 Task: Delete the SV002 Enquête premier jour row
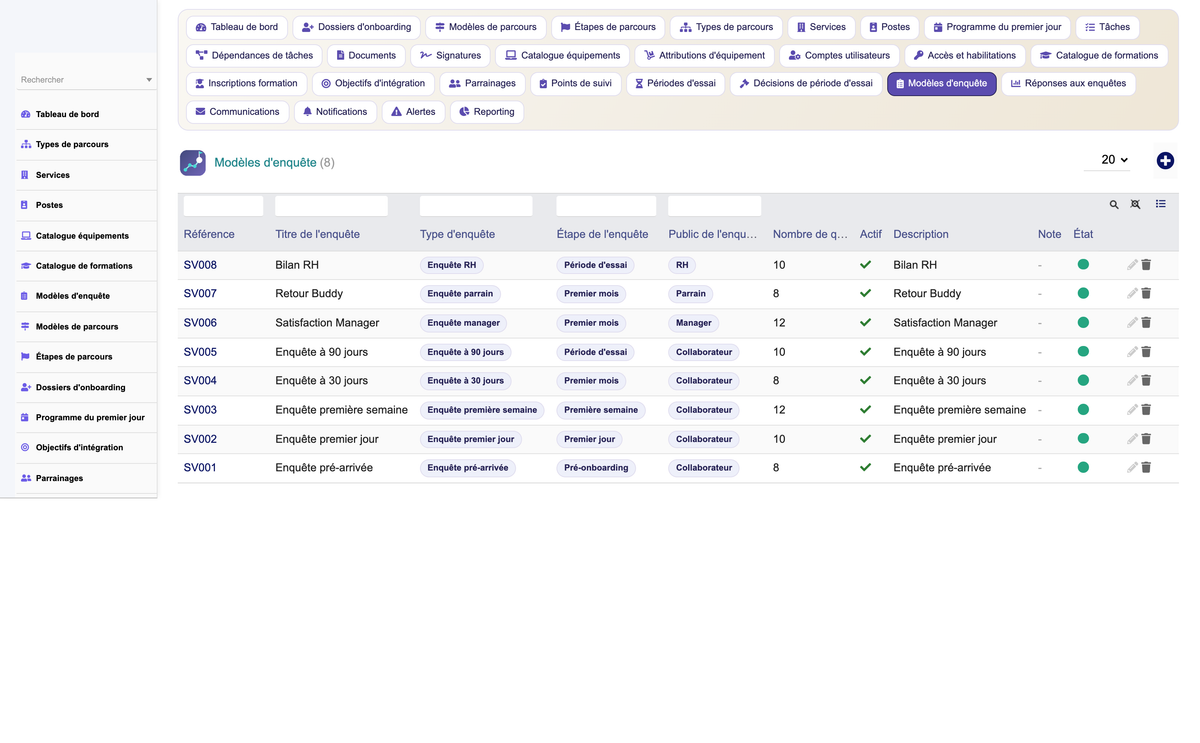point(1146,439)
